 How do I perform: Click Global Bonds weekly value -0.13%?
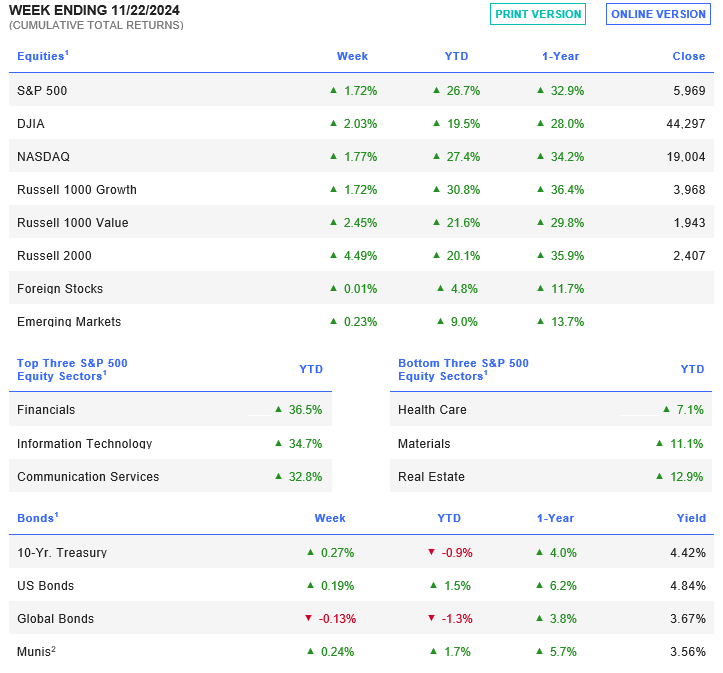point(337,619)
